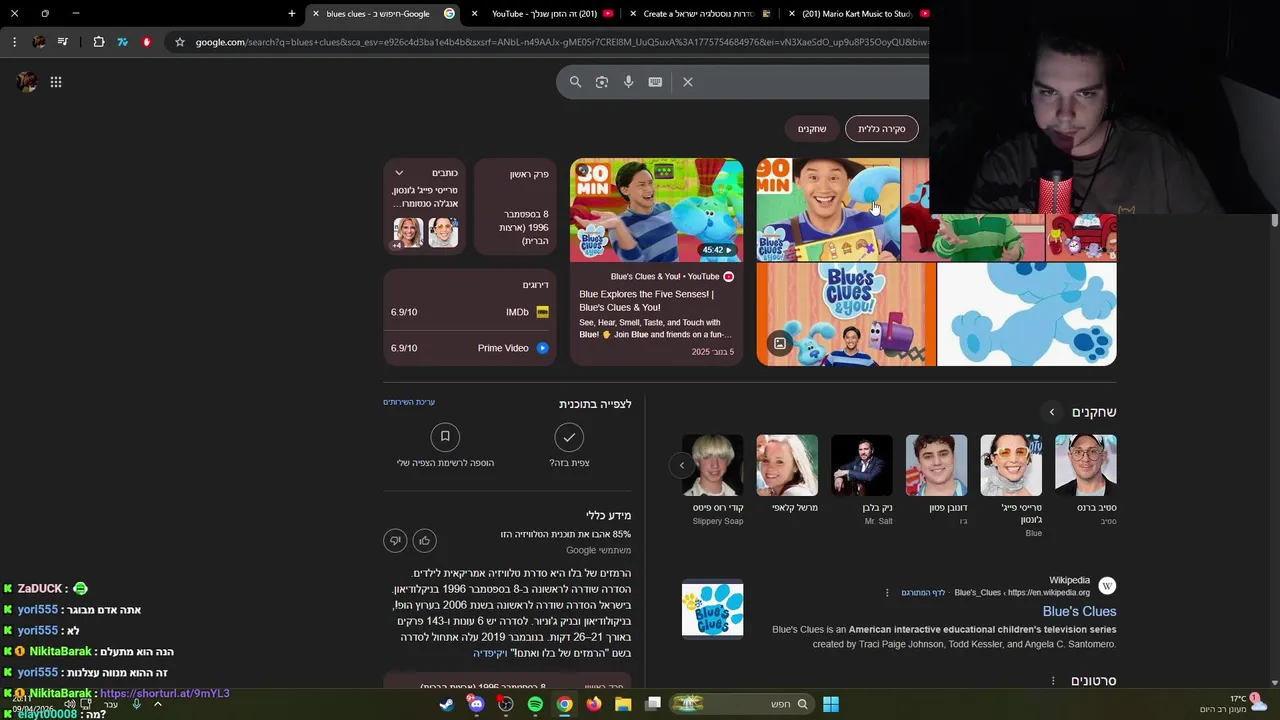
Task: Clear the search box with X icon
Action: coord(688,82)
